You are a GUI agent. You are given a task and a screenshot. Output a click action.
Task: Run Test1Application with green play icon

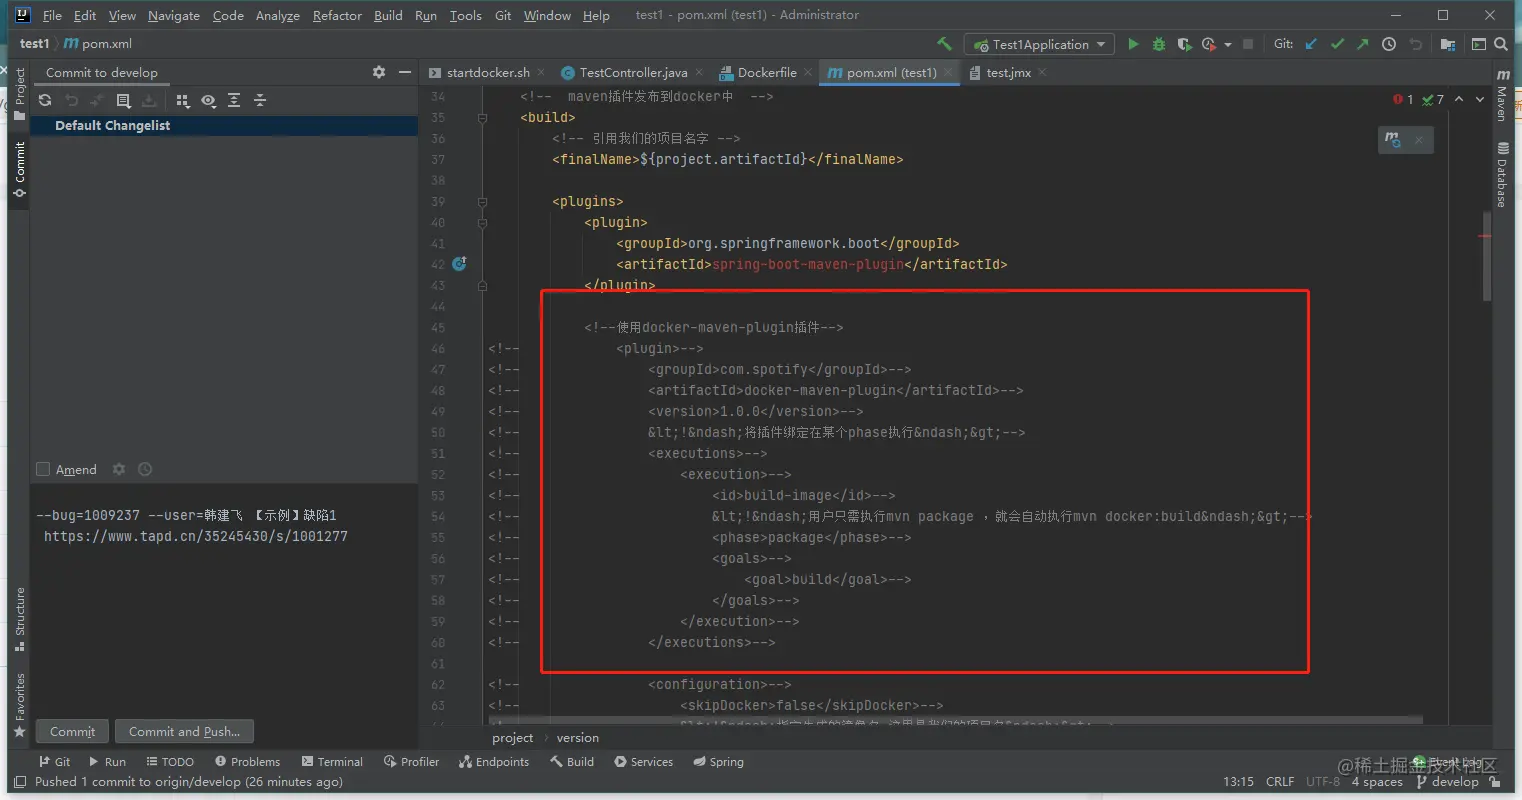coord(1133,44)
